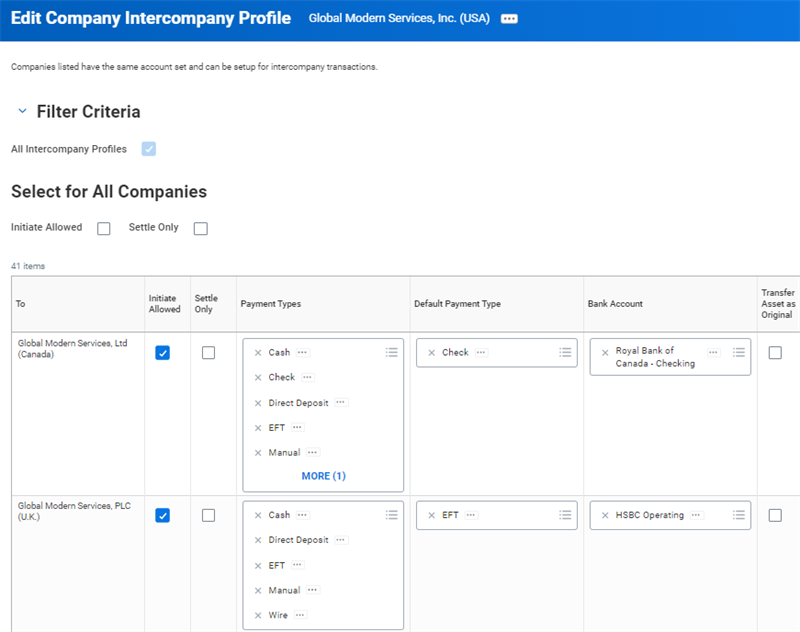Remove Wire from U.K. payment types
The height and width of the screenshot is (632, 800).
pos(258,616)
